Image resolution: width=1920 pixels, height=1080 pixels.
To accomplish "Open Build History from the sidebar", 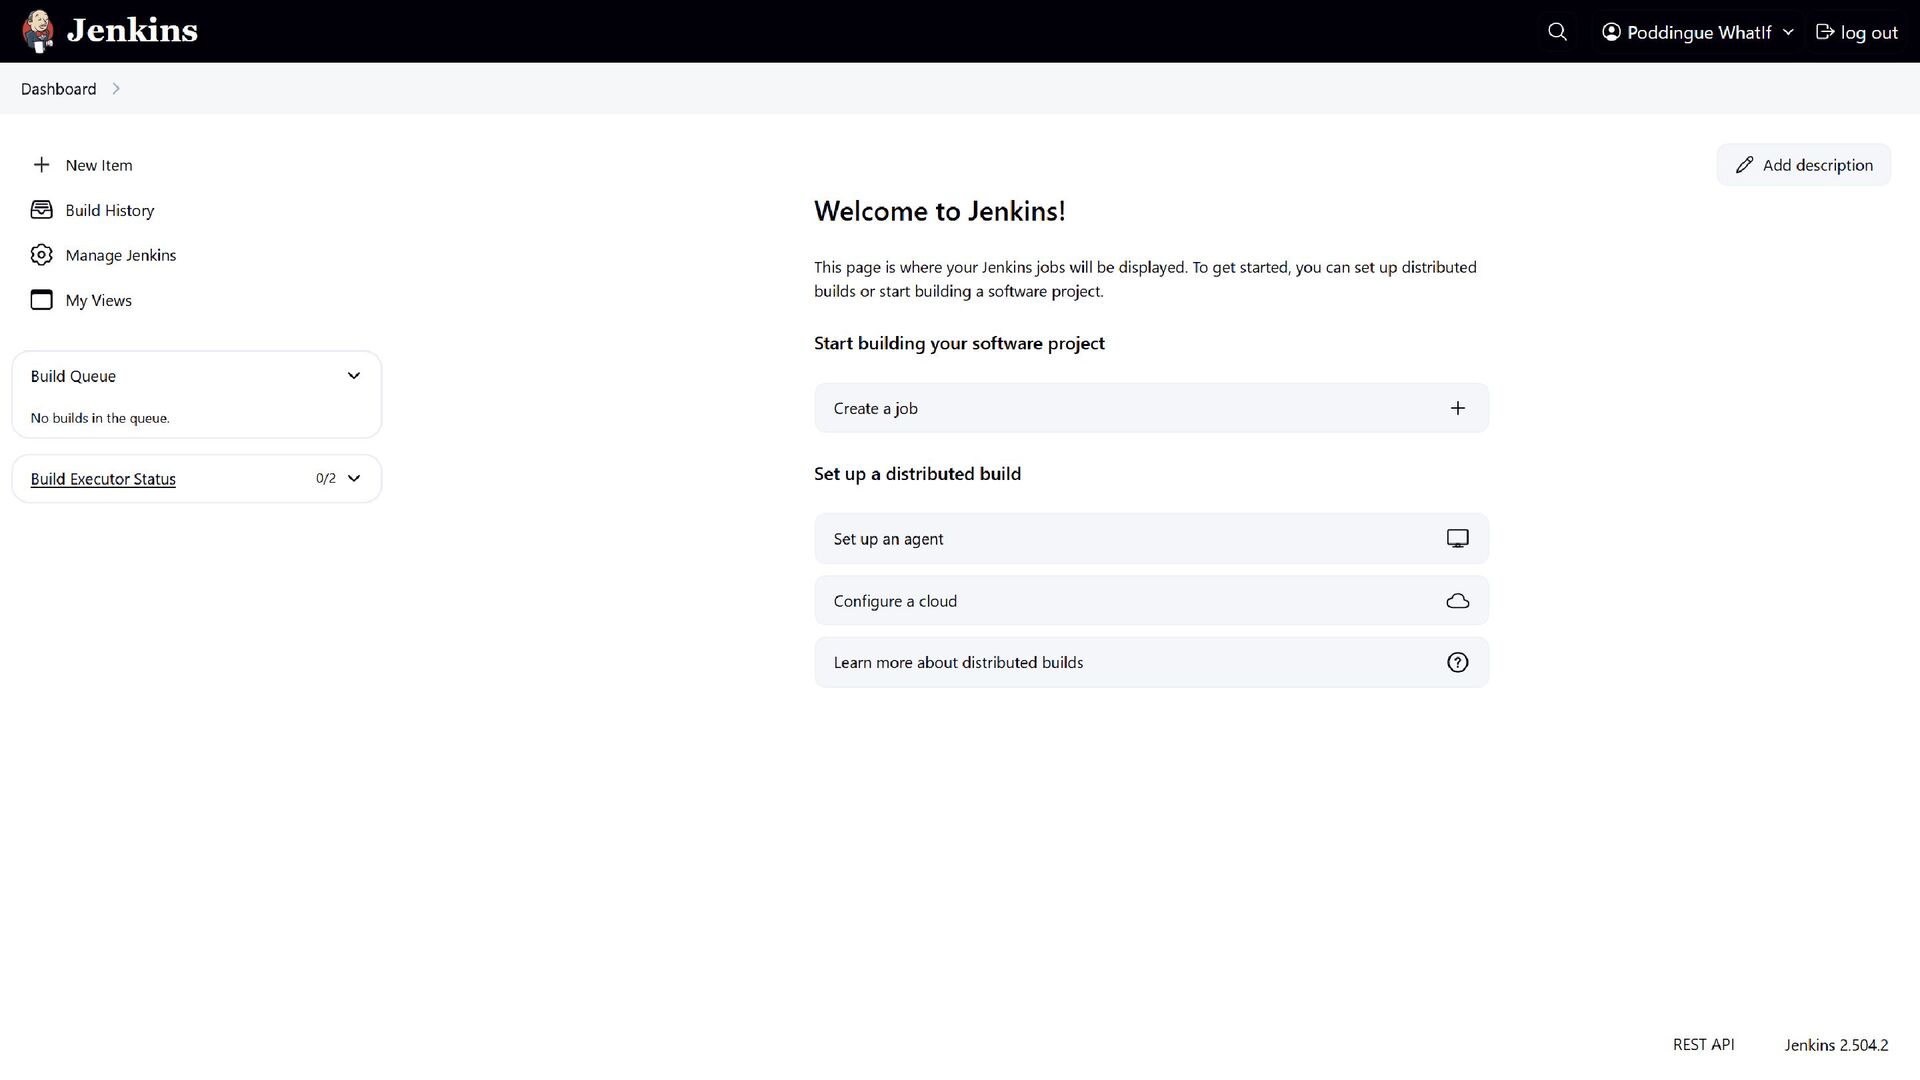I will coord(110,210).
